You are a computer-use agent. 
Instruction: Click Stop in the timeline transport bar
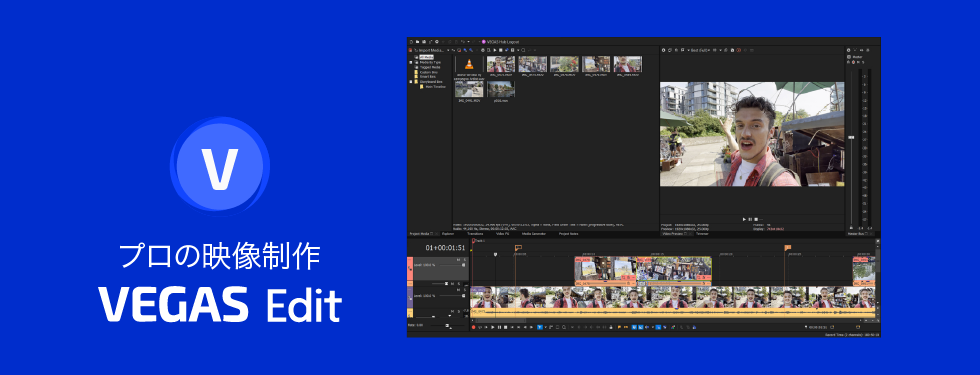(506, 327)
